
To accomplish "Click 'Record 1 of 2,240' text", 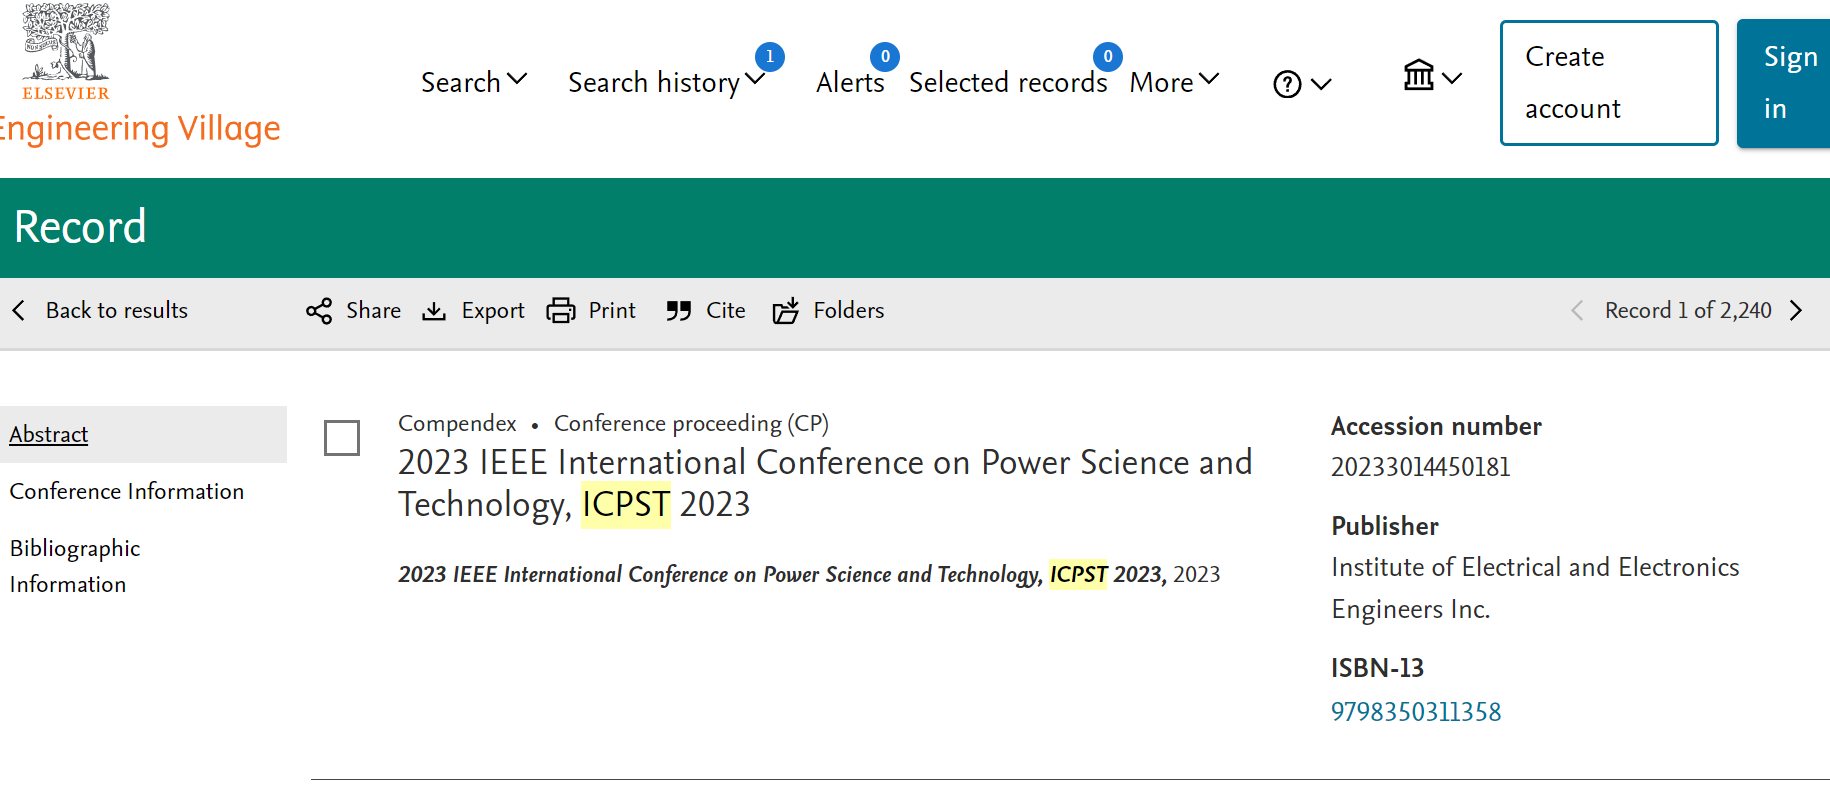I will click(x=1688, y=311).
